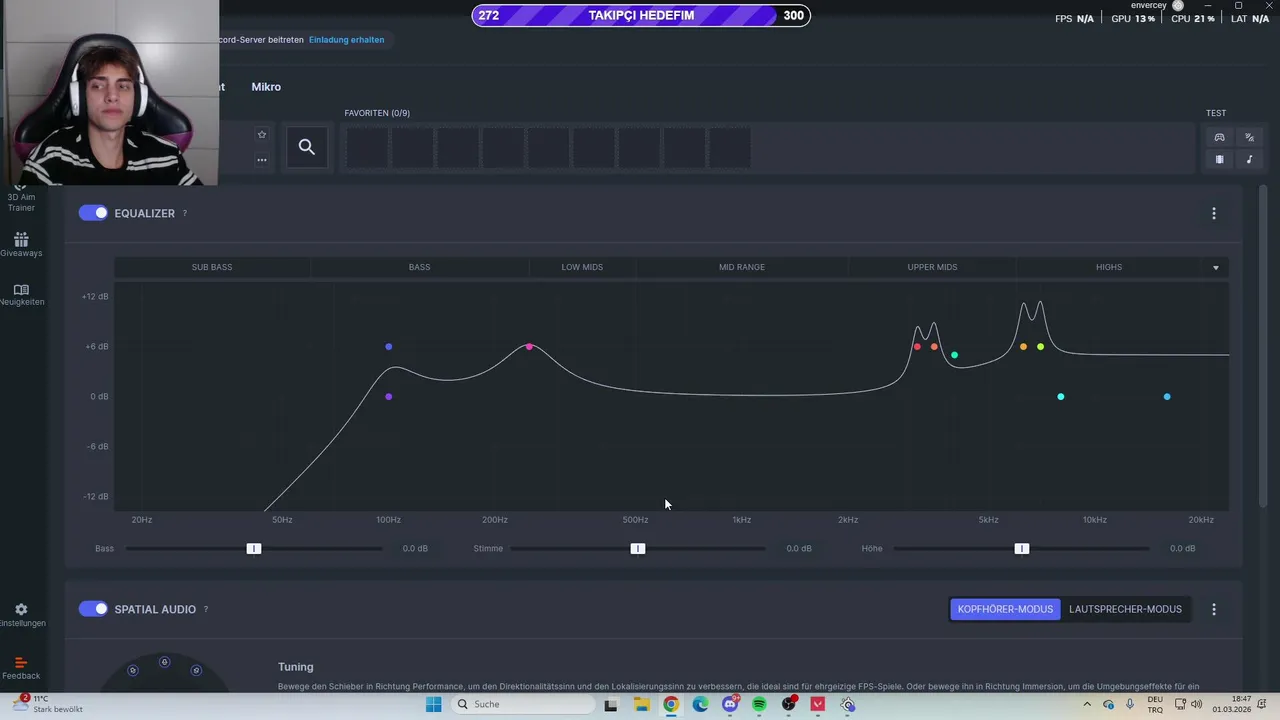Screen dimensions: 1280x720
Task: Open the preset three-dot options
Action: pyautogui.click(x=262, y=160)
